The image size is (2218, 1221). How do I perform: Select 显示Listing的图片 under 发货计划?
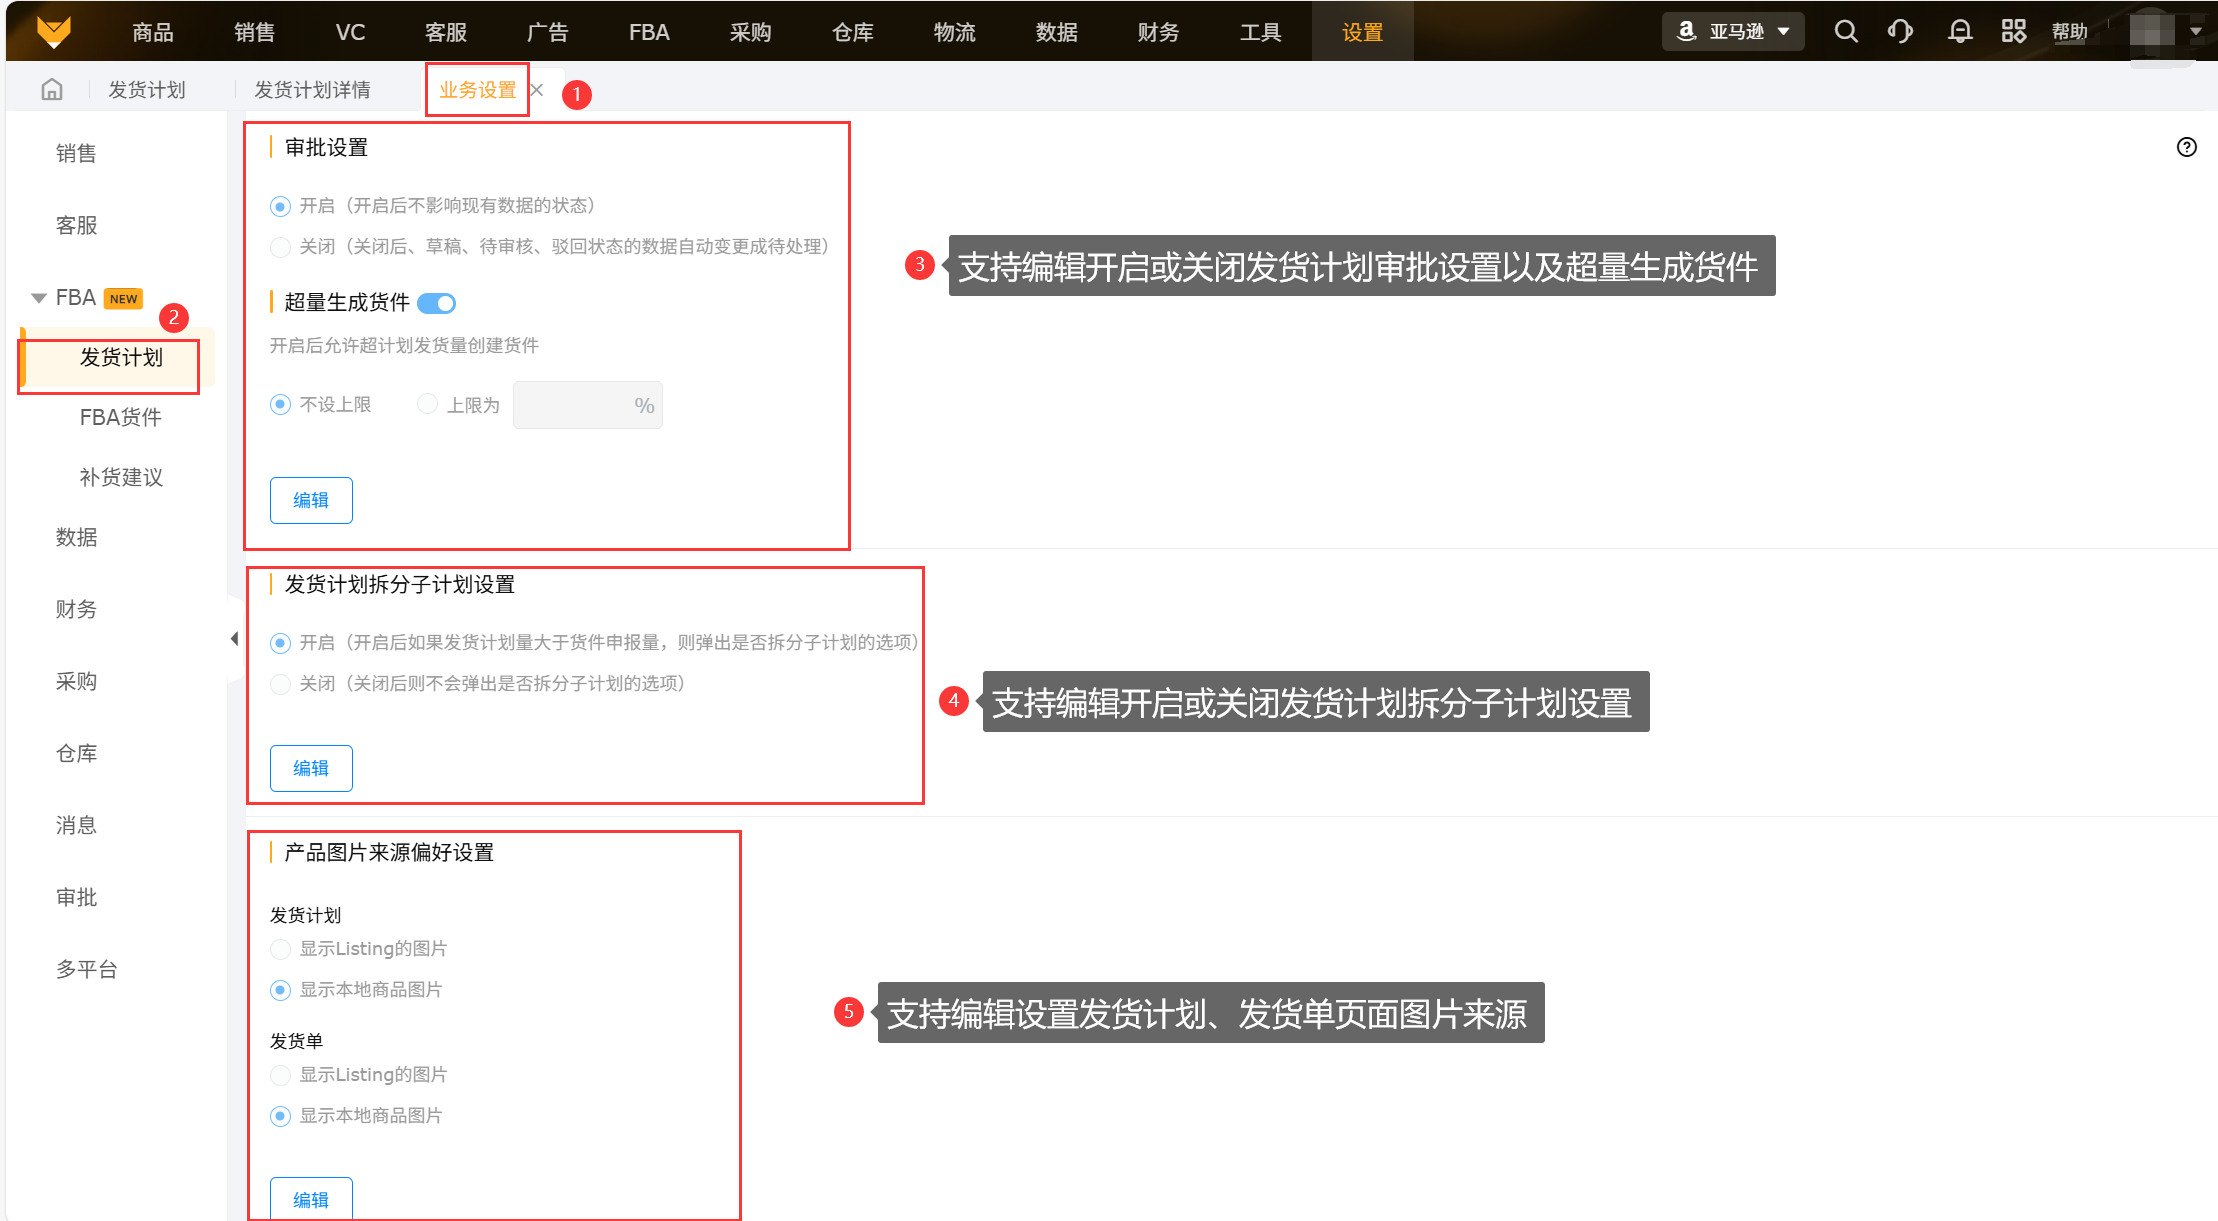[x=281, y=949]
